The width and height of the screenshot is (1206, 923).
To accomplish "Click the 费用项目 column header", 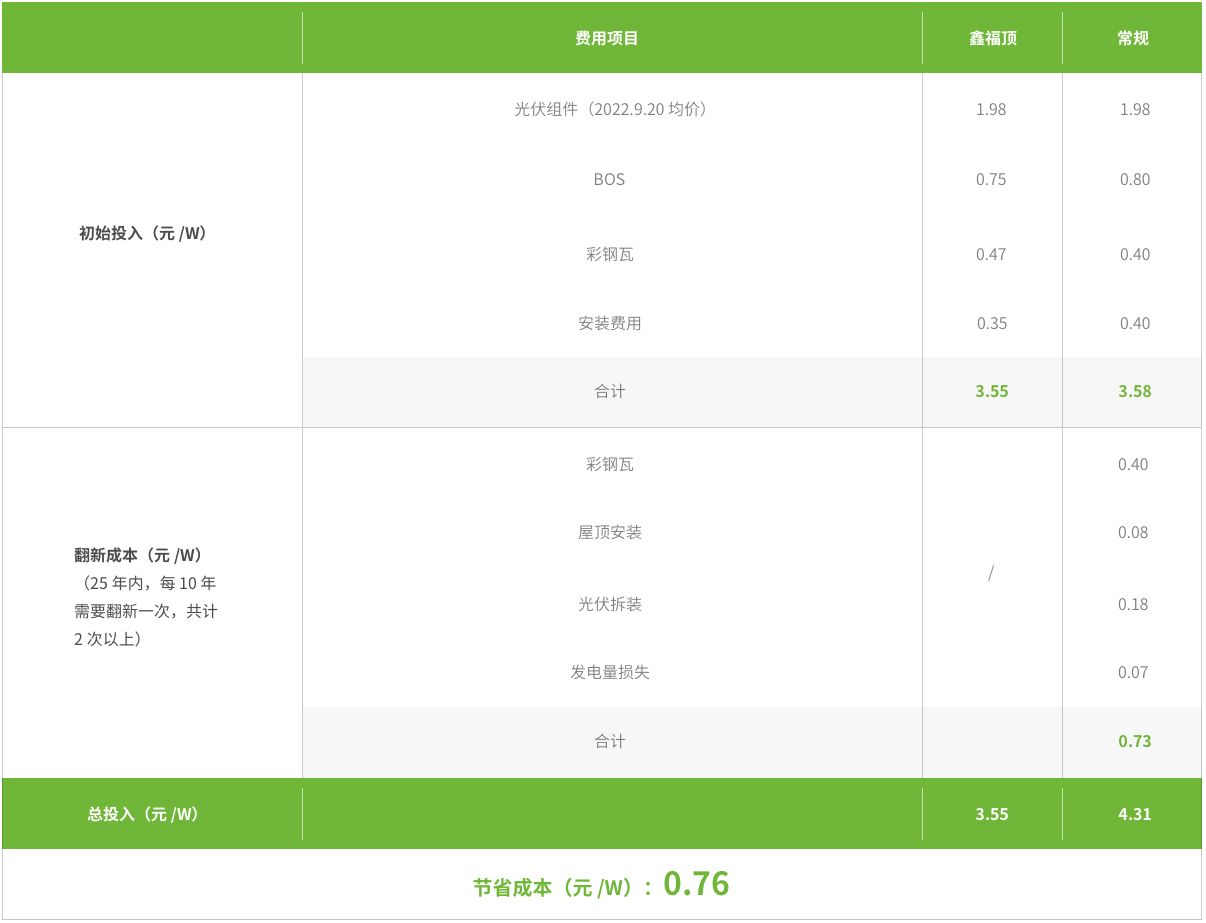I will pyautogui.click(x=607, y=38).
